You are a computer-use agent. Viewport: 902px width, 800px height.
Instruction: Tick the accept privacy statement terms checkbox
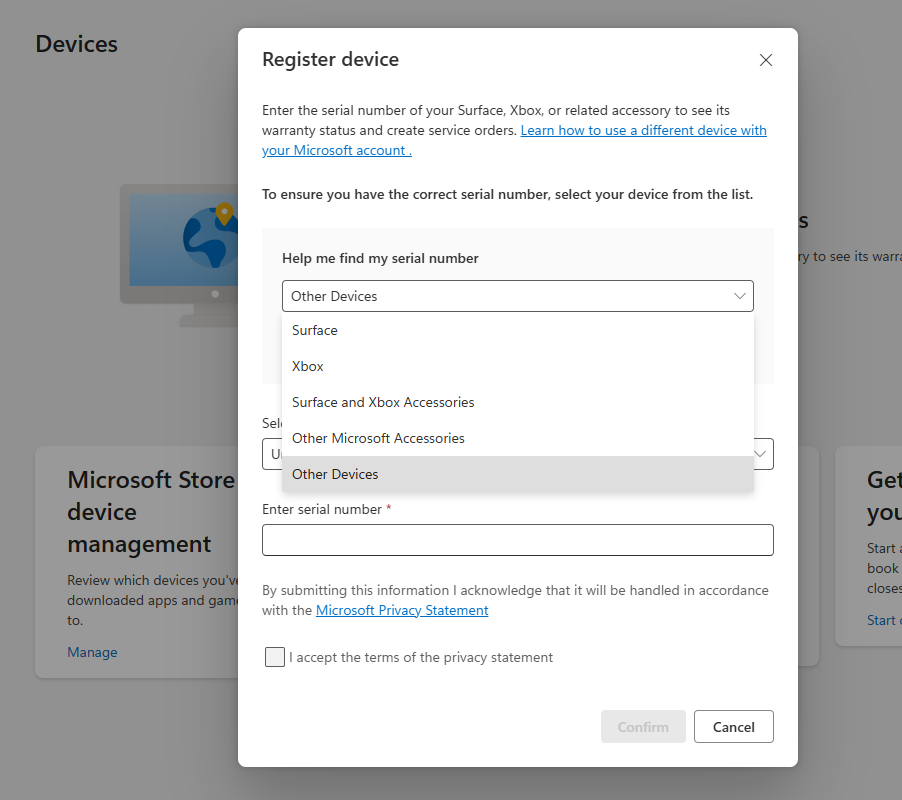274,657
